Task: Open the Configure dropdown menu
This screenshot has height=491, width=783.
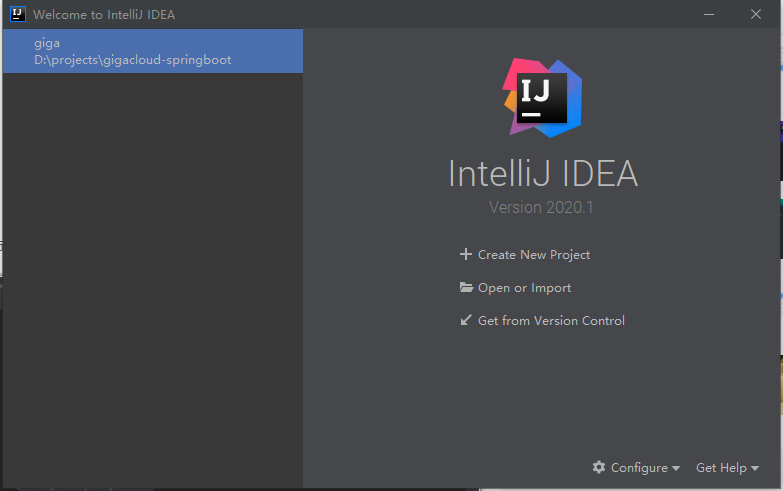Action: click(x=636, y=468)
